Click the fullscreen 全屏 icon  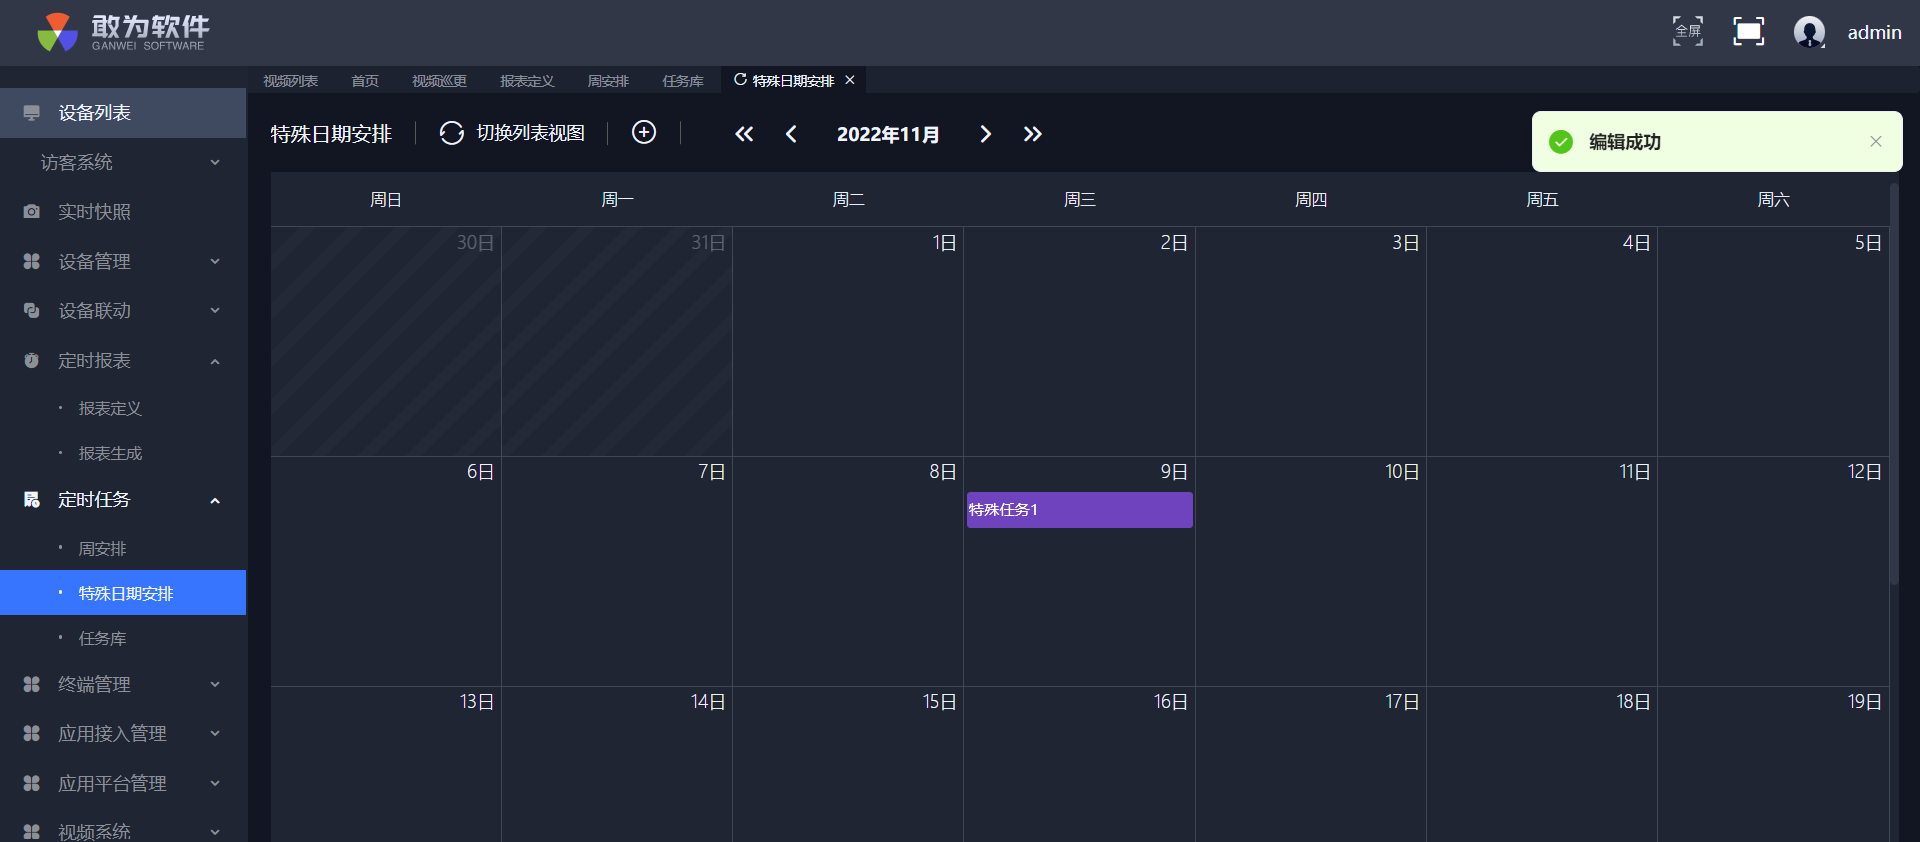(x=1688, y=32)
